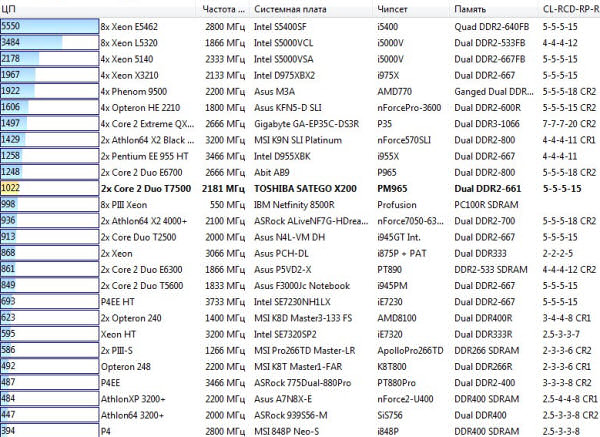Click the Intel S5400SF motherboard cell
The height and width of the screenshot is (437, 600).
pos(280,27)
